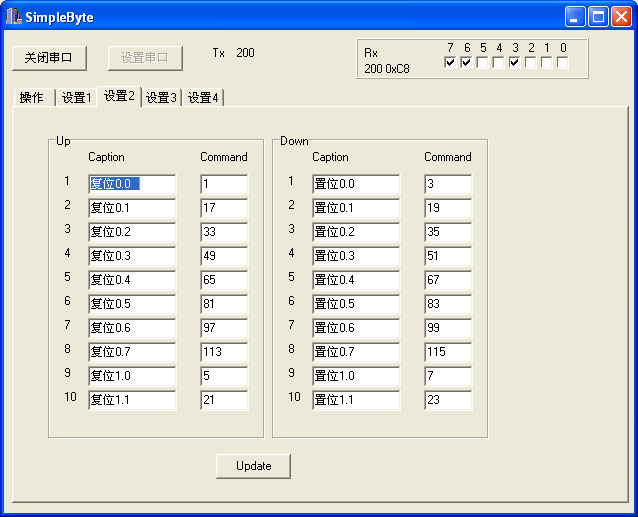Click Up caption field 复位0.5
638x517 pixels.
tap(132, 304)
